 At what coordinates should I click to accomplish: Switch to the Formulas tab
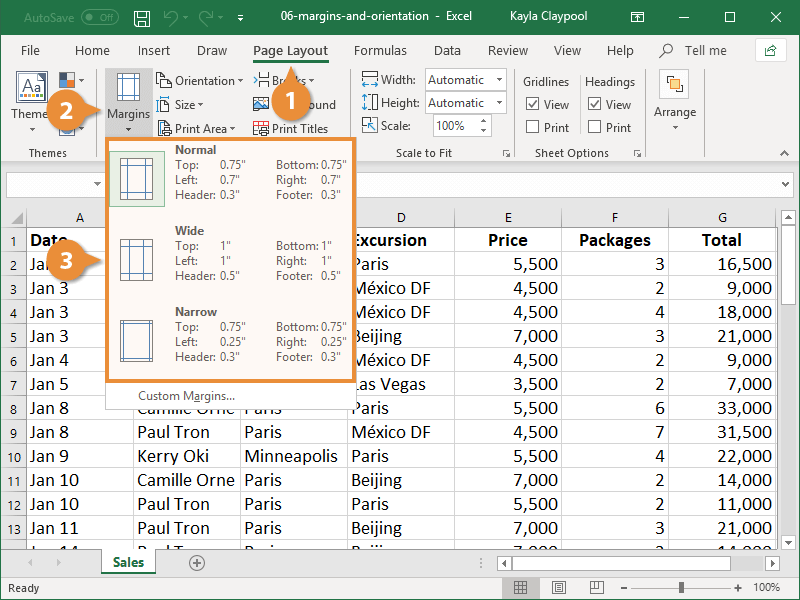click(380, 51)
